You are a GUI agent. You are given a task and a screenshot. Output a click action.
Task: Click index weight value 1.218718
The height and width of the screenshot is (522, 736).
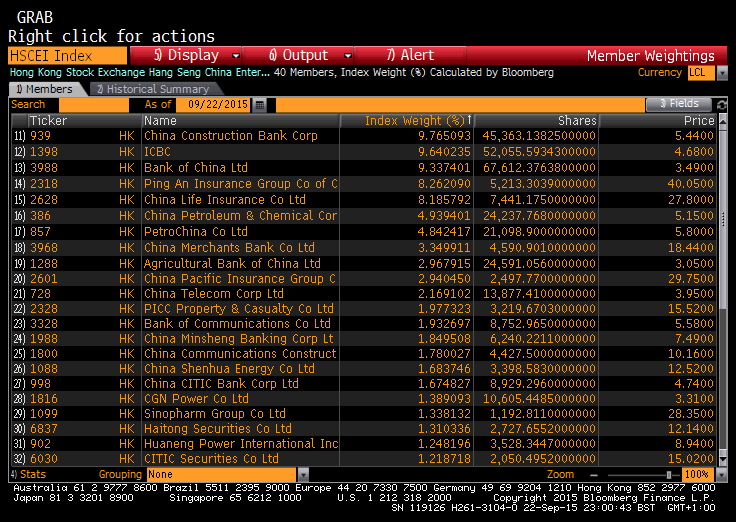(x=444, y=459)
